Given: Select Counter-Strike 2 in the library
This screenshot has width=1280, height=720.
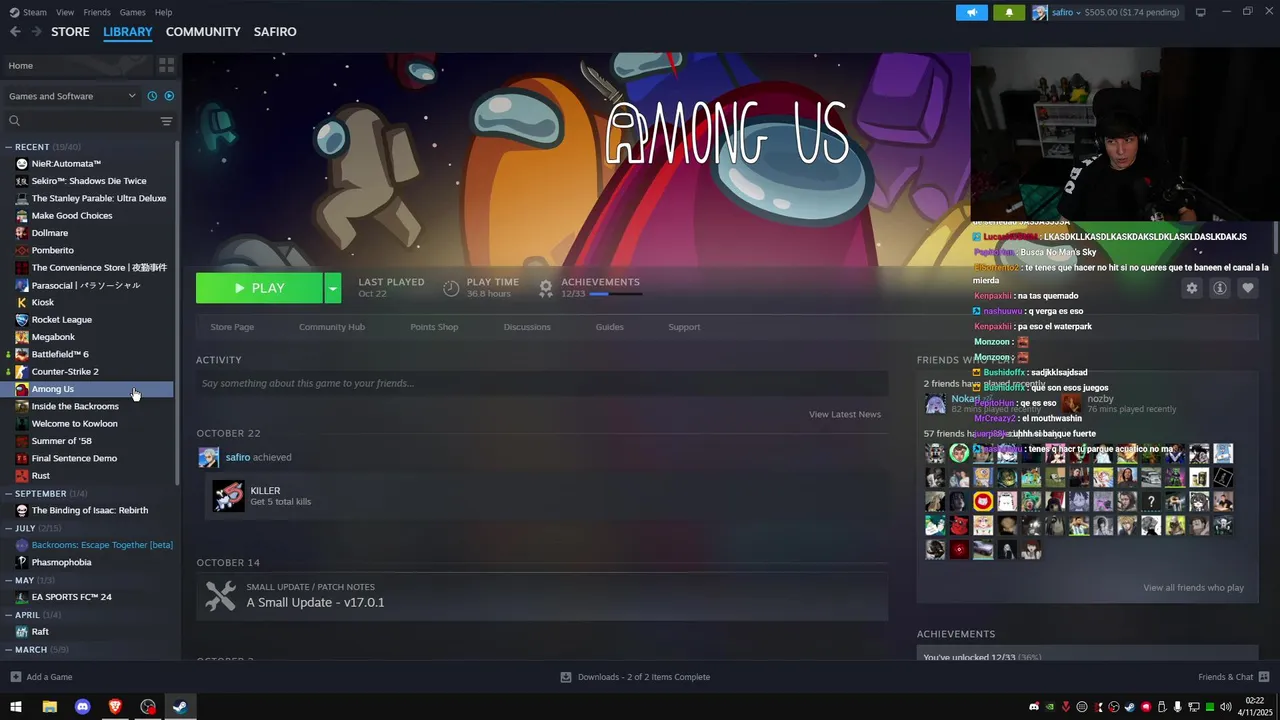Looking at the screenshot, I should (x=65, y=372).
